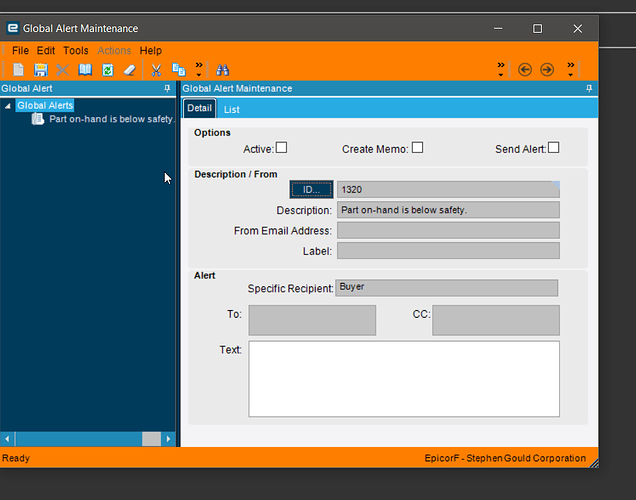636x500 pixels.
Task: Open toolbar overflow chevron left of back arrow
Action: point(501,69)
